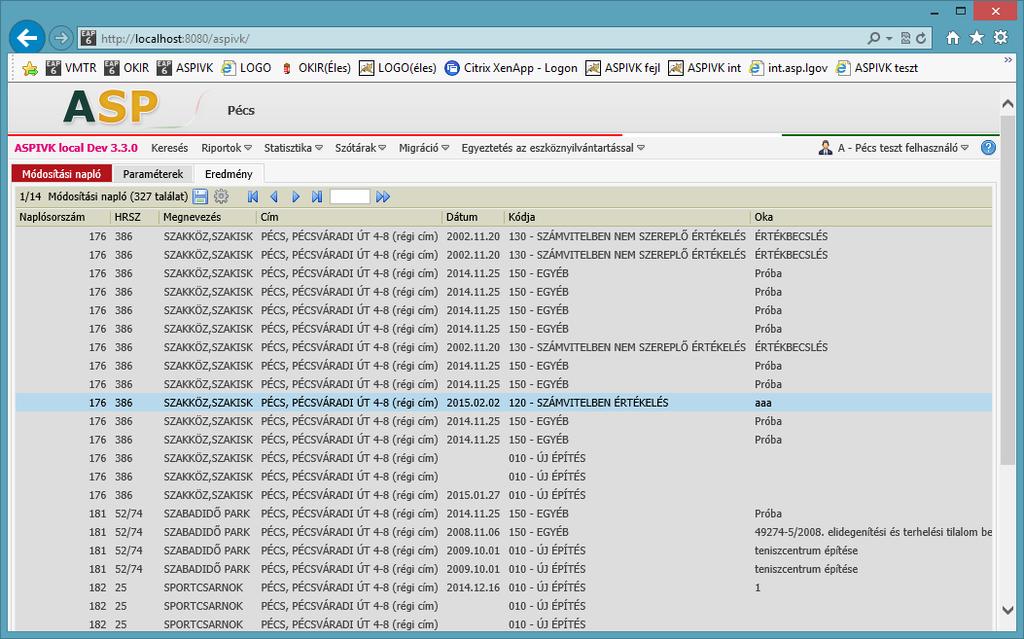Viewport: 1024px width, 639px height.
Task: Sort by Dátum column header
Action: [473, 217]
